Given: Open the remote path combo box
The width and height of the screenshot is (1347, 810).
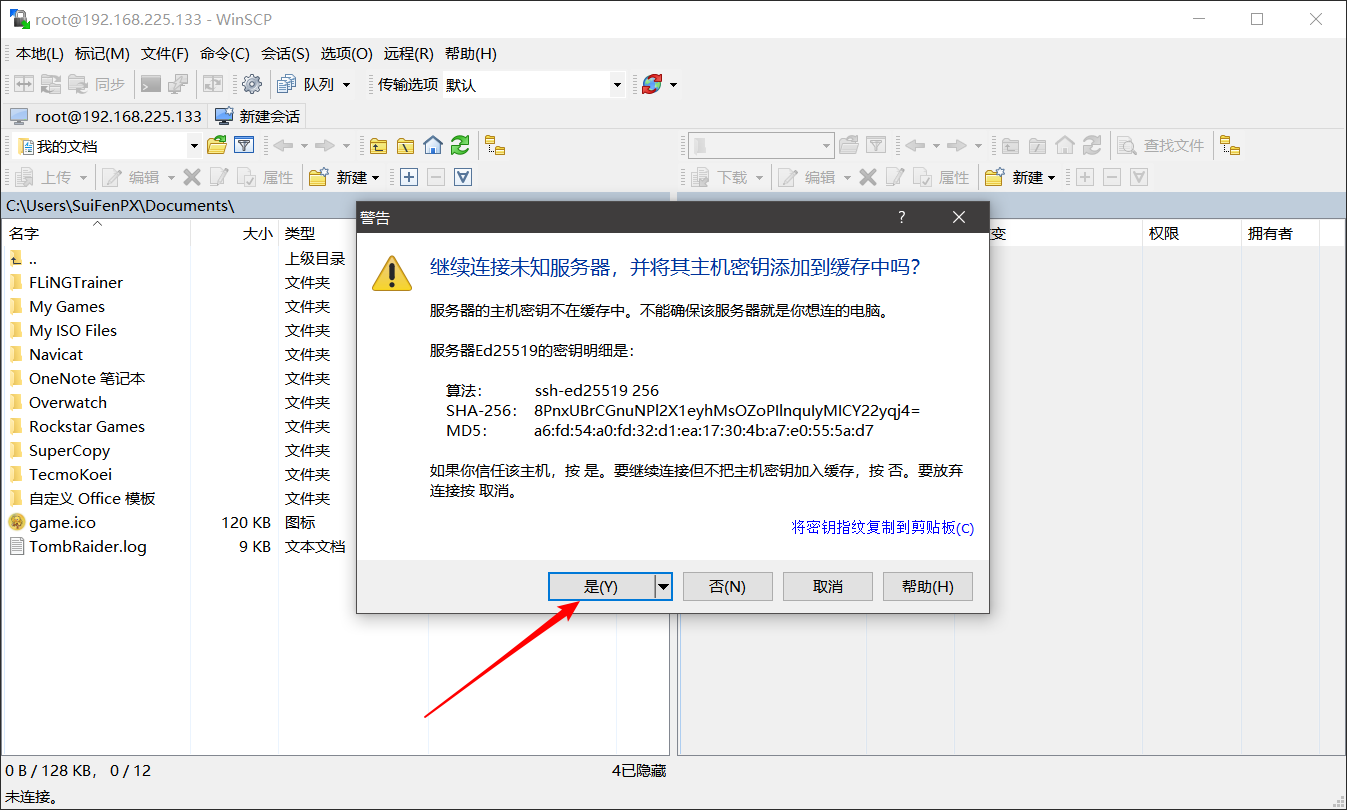Looking at the screenshot, I should pos(761,146).
